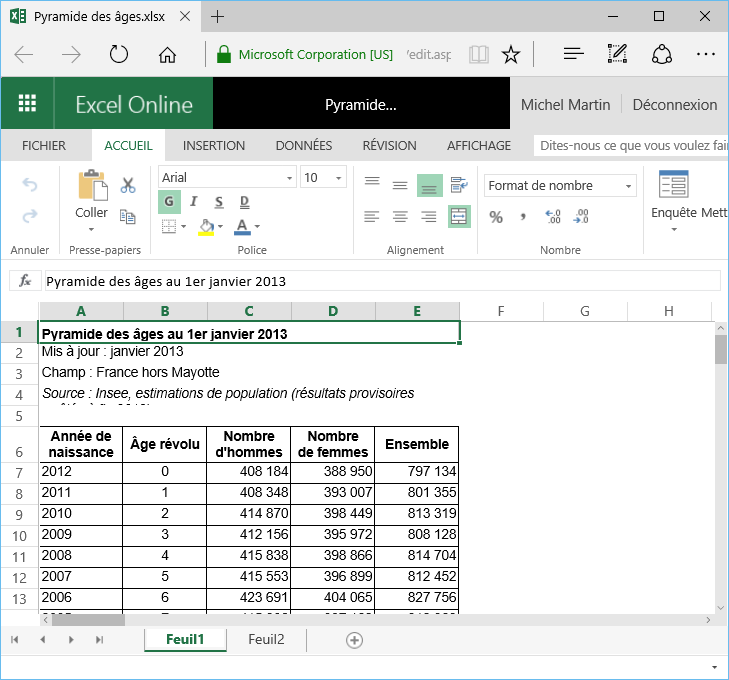729x680 pixels.
Task: Click the increase decimal places icon
Action: tap(553, 217)
